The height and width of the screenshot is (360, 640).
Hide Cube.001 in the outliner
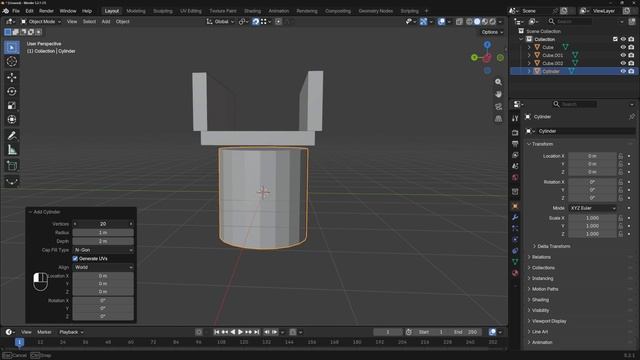(x=623, y=55)
